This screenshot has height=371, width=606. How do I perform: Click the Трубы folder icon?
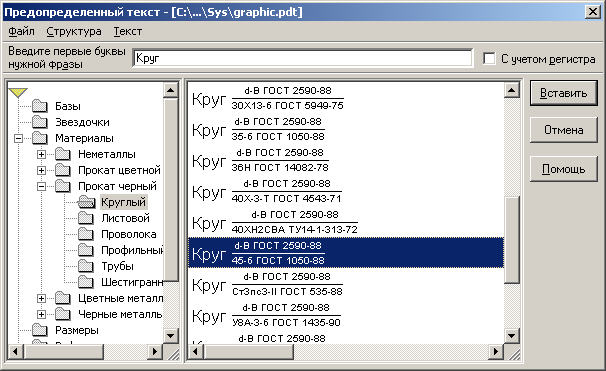(x=86, y=266)
